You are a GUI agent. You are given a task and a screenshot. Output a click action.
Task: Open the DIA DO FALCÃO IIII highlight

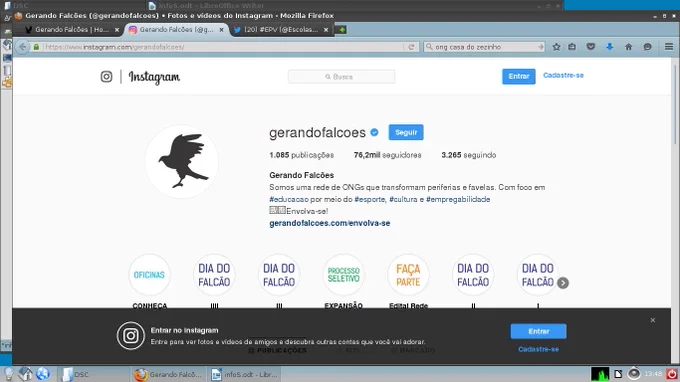point(214,275)
